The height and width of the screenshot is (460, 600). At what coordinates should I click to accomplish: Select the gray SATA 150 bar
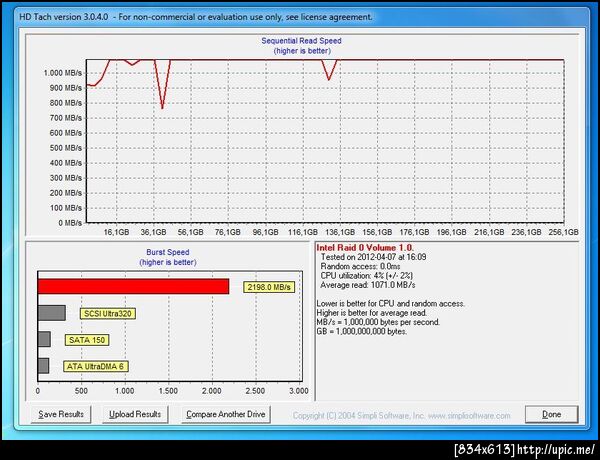[44, 339]
